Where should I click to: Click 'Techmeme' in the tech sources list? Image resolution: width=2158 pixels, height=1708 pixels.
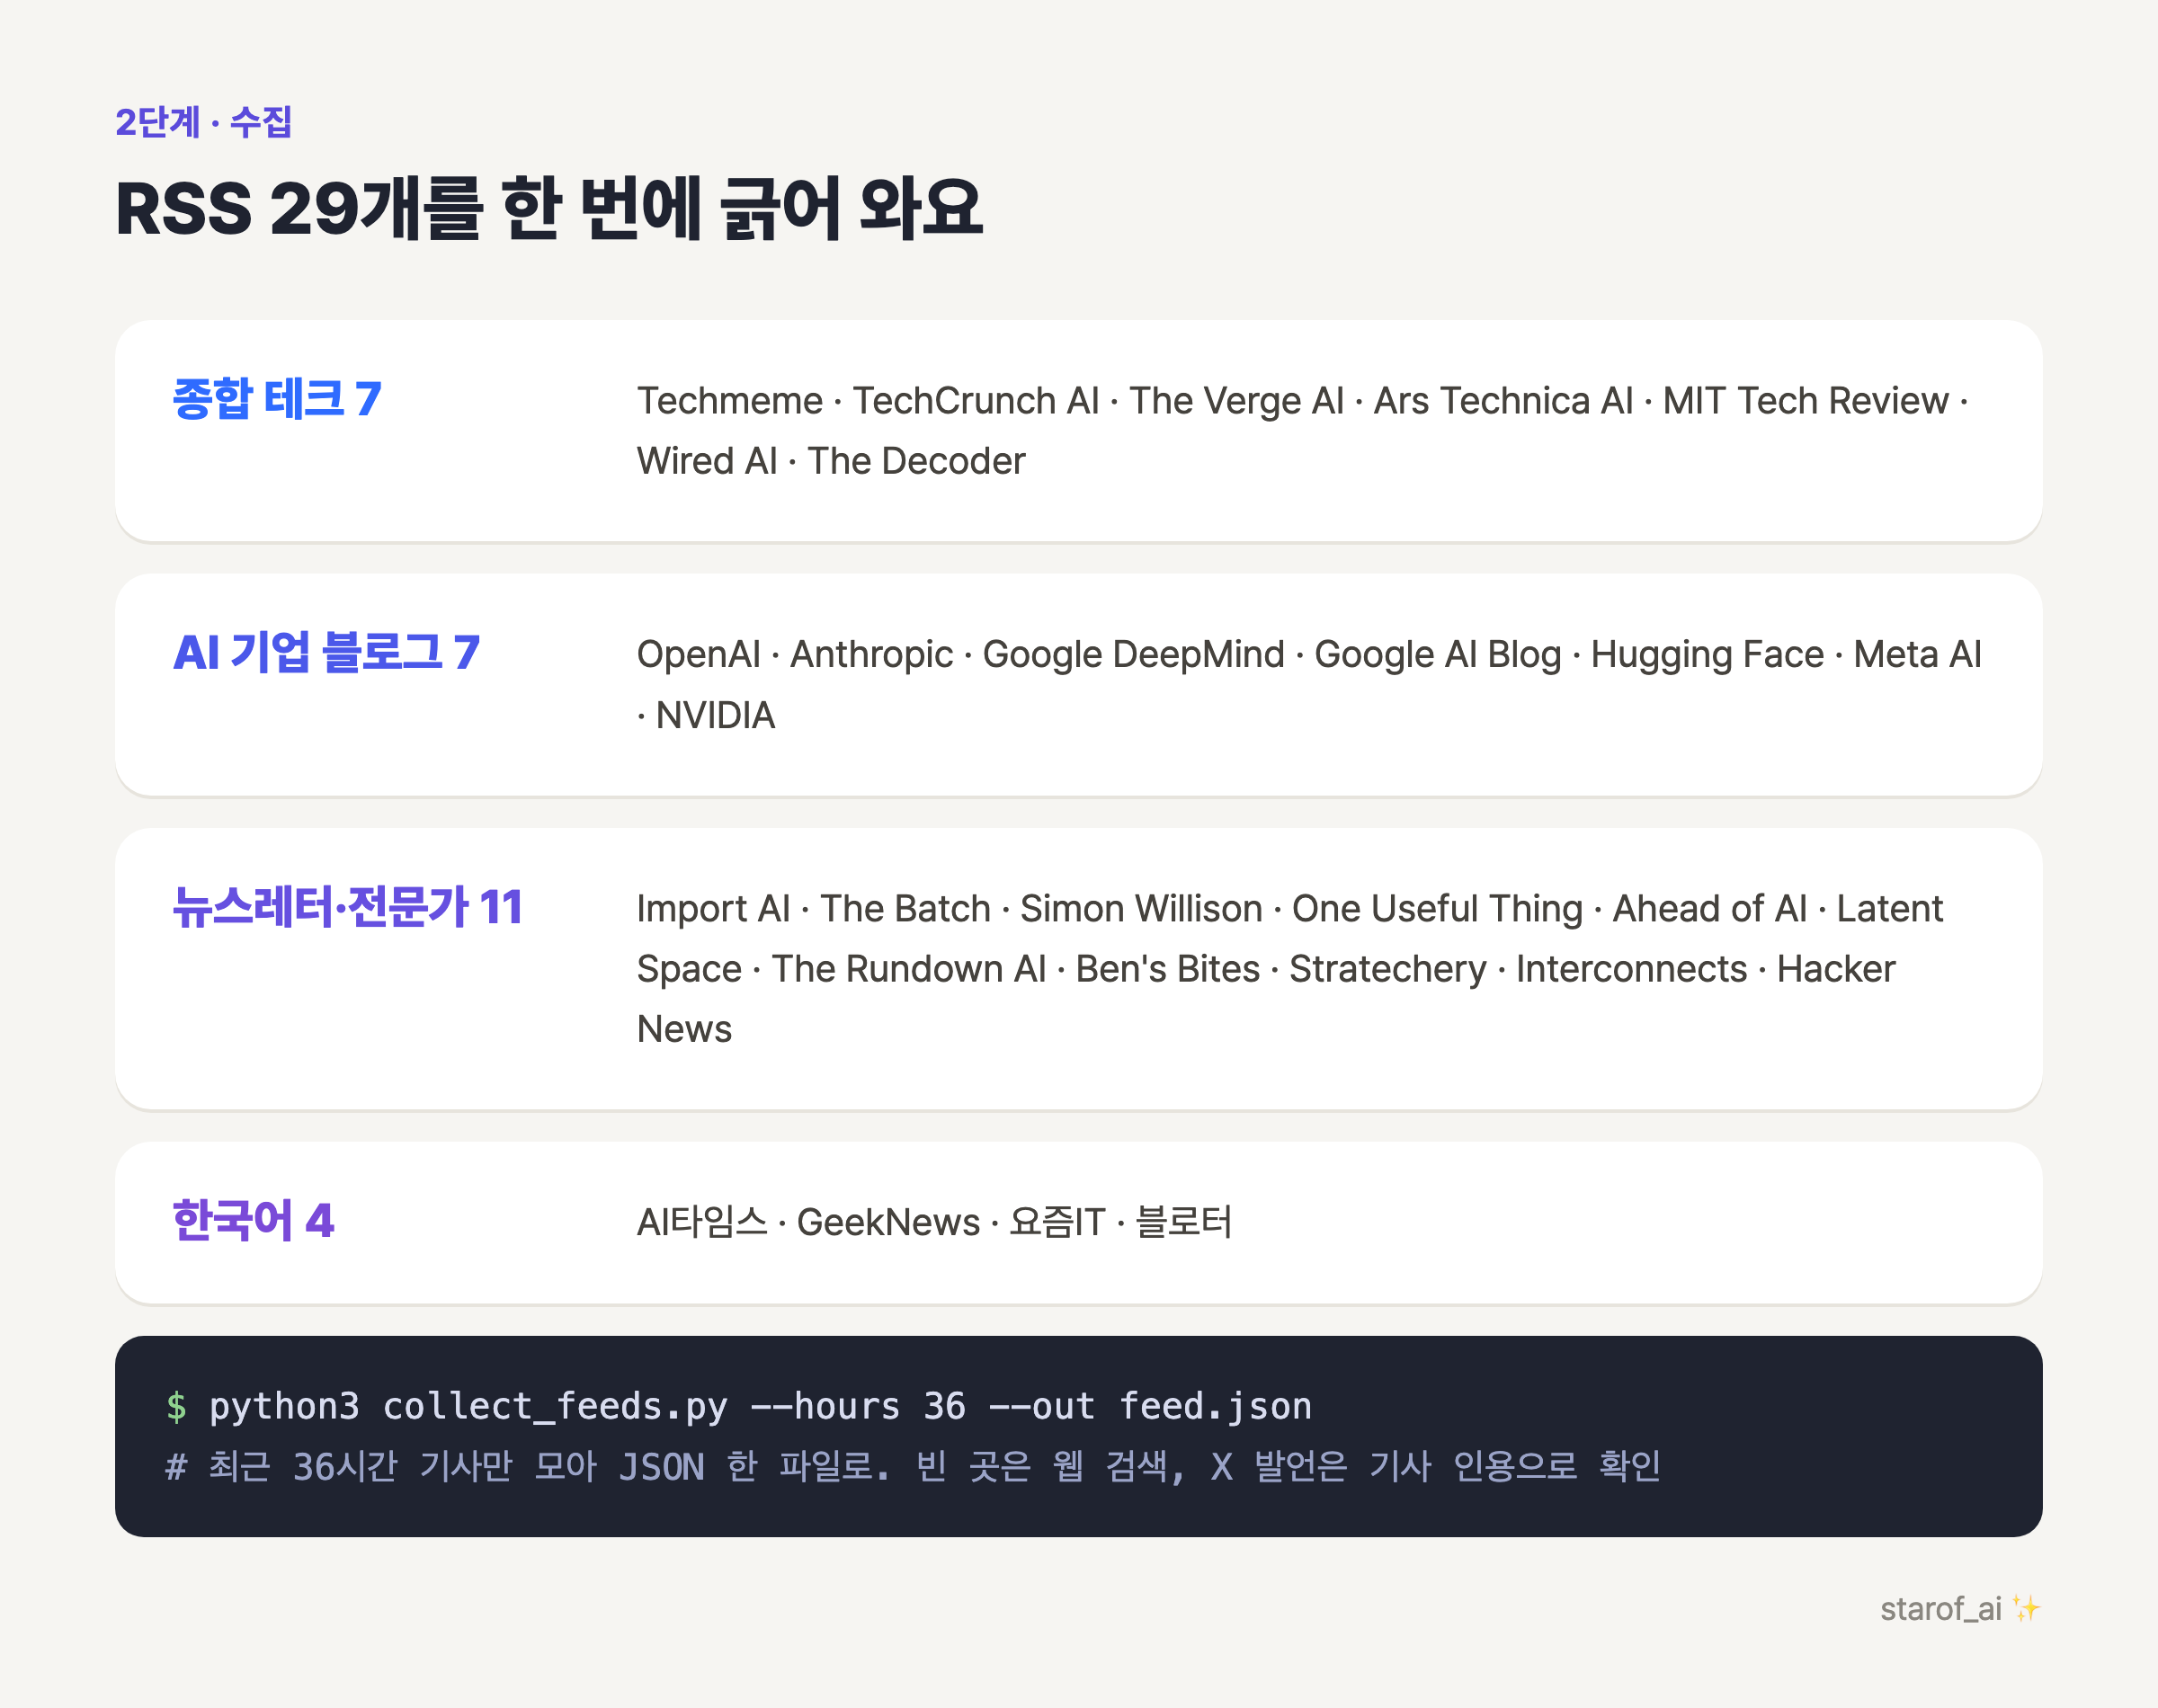click(730, 401)
